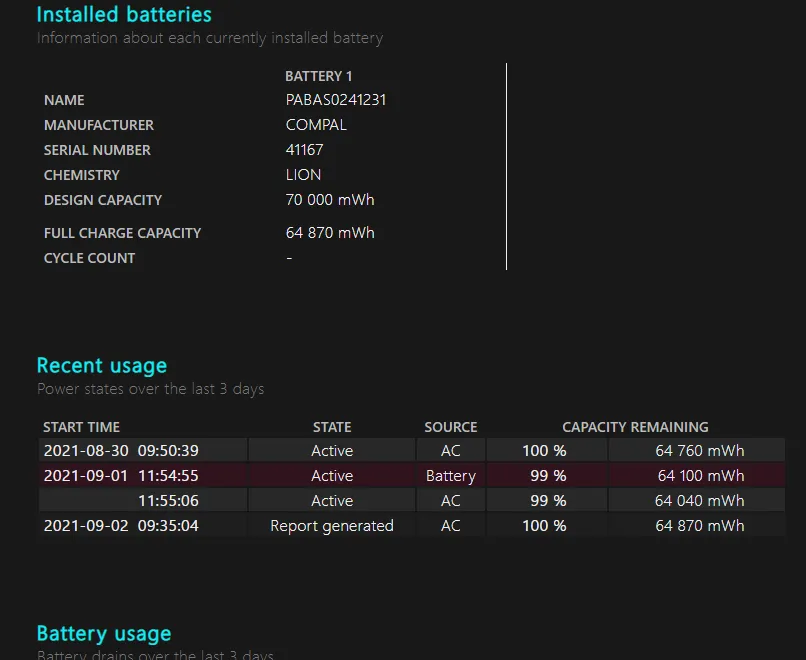Image resolution: width=806 pixels, height=660 pixels.
Task: Click the Battery source cell in highlighted row
Action: tap(450, 476)
